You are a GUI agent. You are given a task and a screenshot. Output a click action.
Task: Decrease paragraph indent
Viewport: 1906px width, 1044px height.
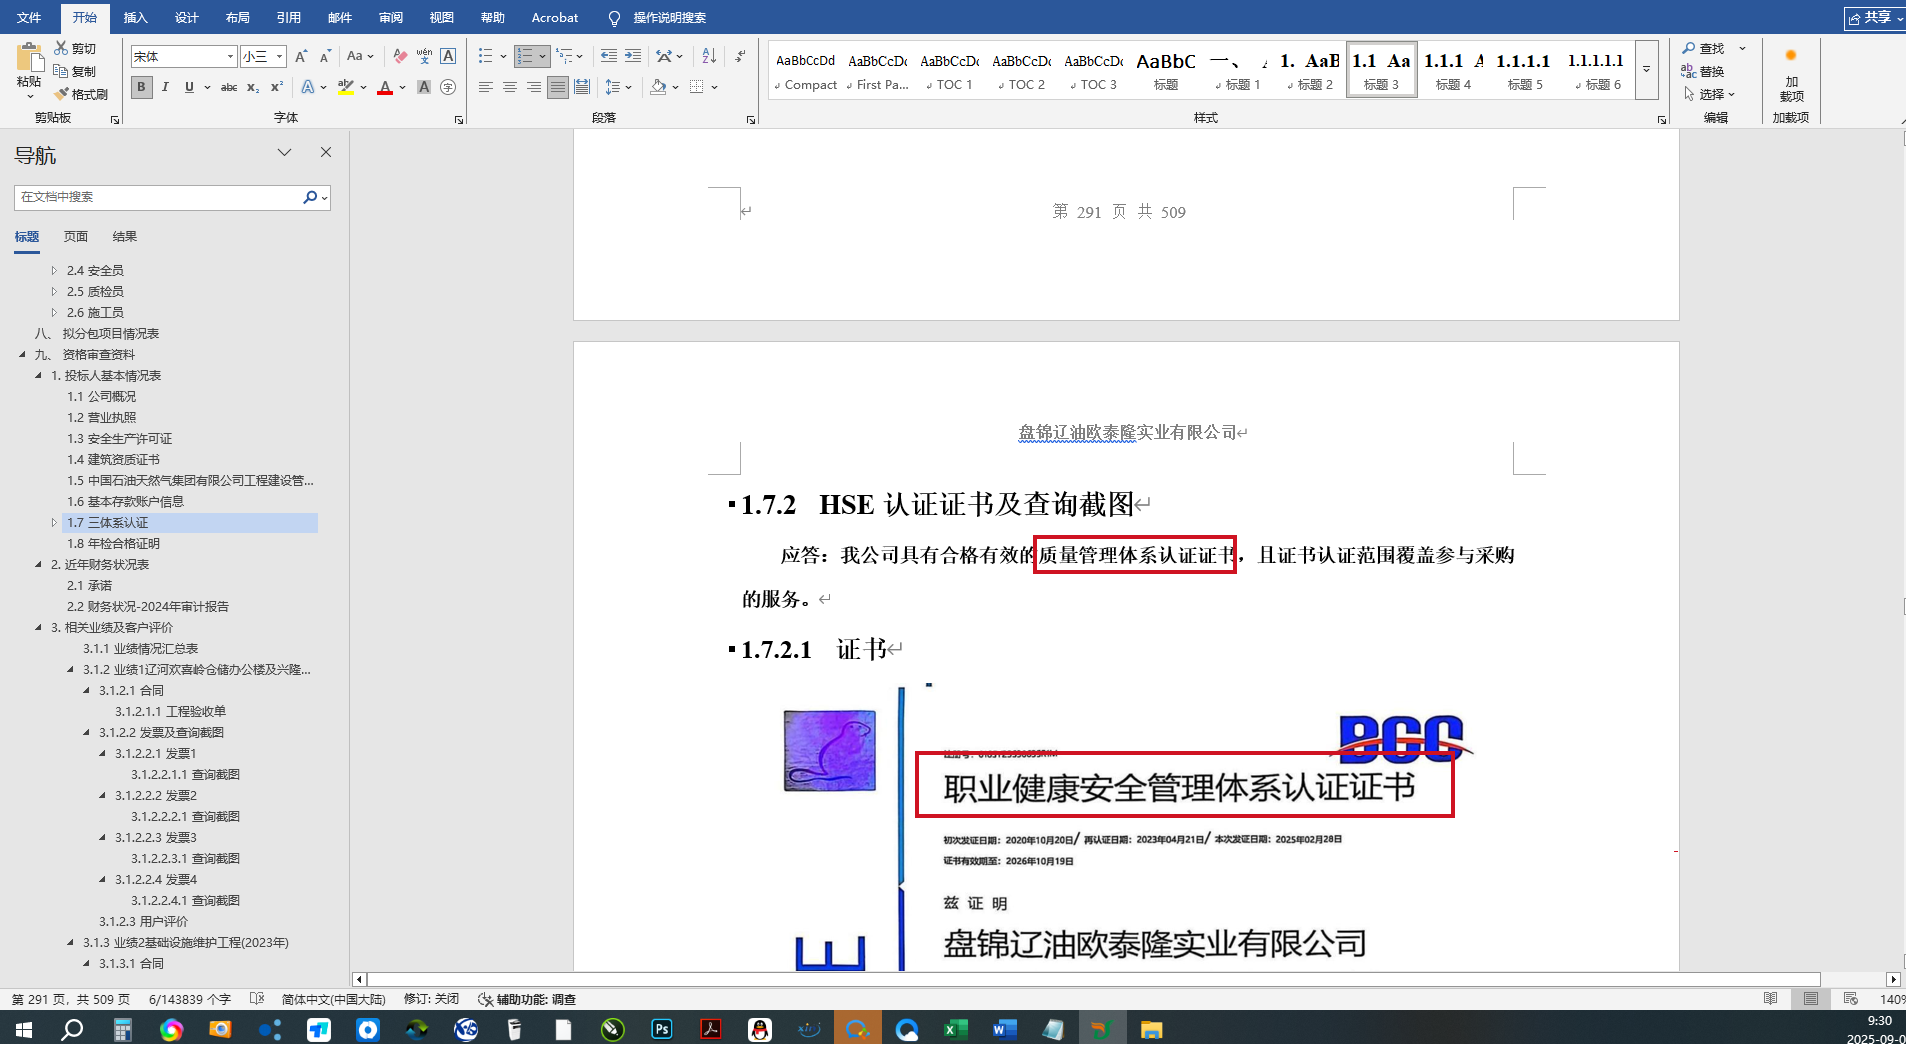[x=608, y=57]
